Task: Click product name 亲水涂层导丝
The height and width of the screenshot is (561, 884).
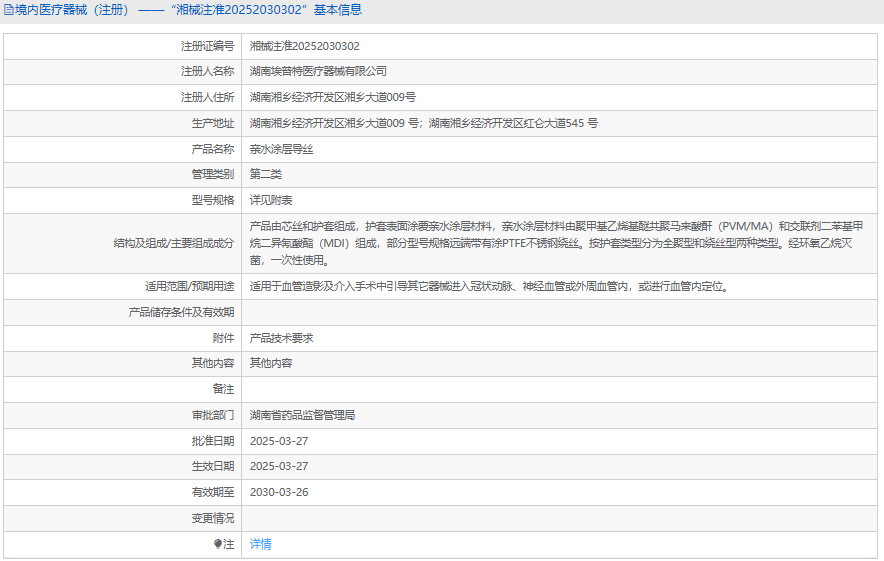Action: point(281,149)
